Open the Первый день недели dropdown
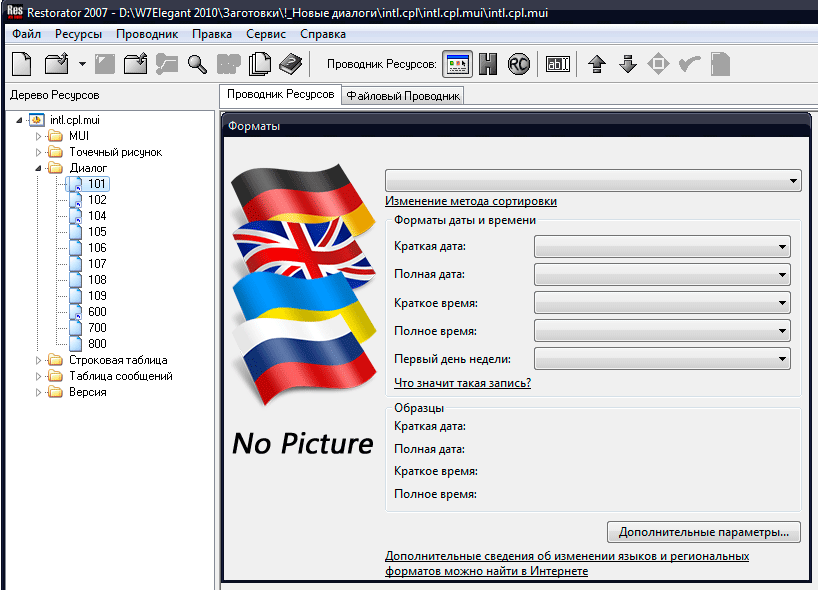This screenshot has width=818, height=590. click(x=662, y=359)
